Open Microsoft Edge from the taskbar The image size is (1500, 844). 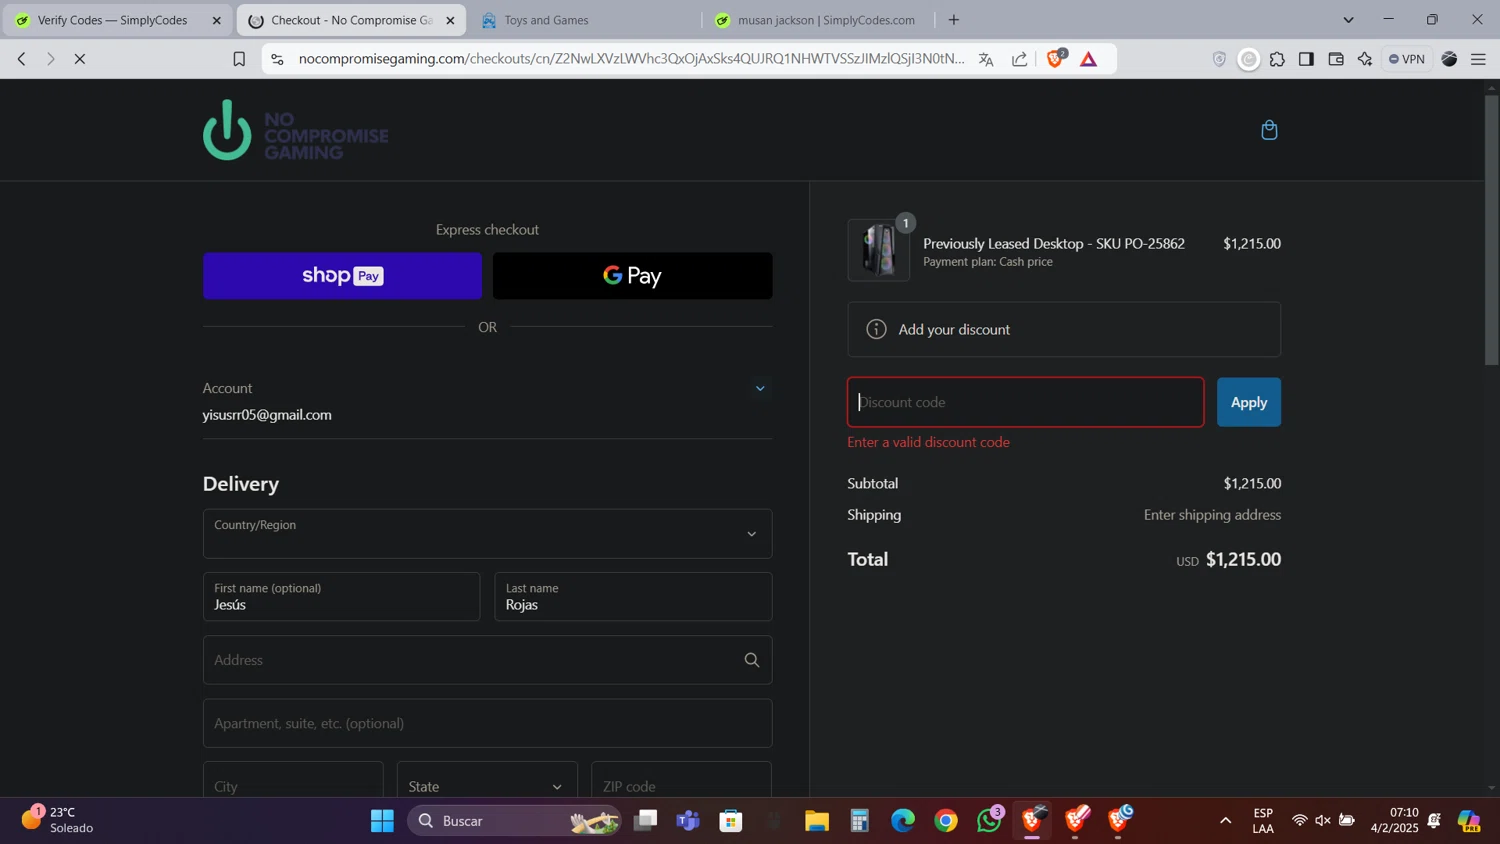[x=903, y=821]
